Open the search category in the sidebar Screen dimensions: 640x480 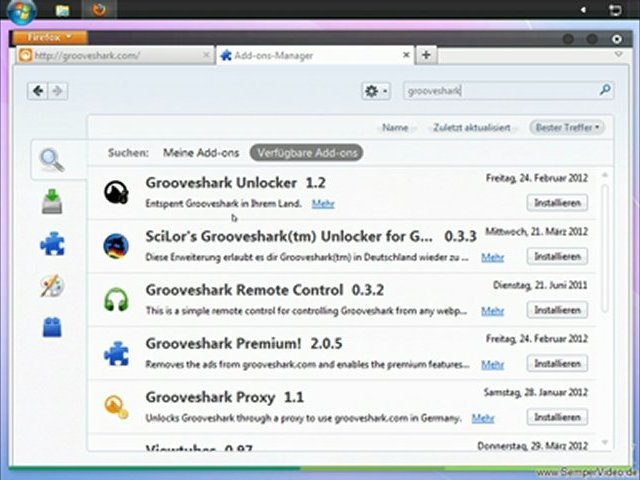52,159
